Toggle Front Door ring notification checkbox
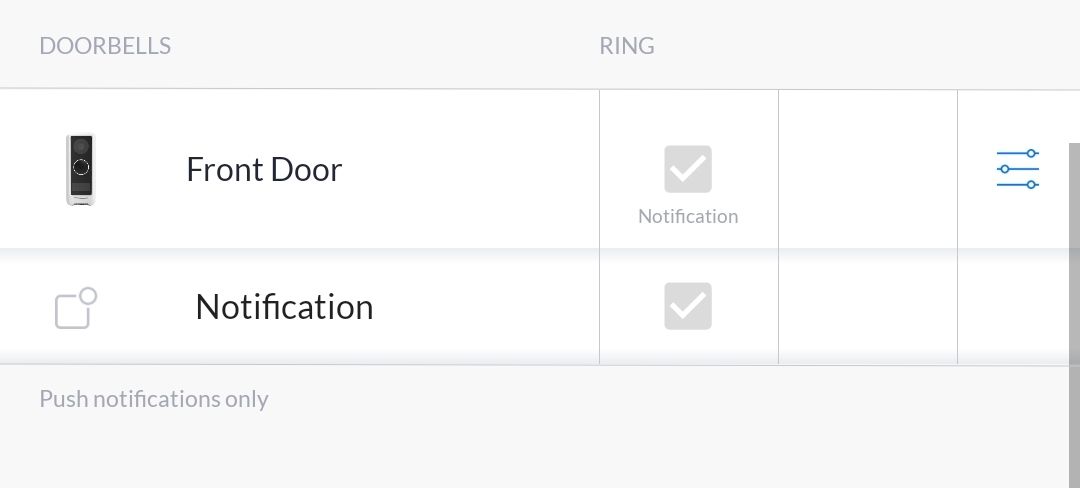This screenshot has height=488, width=1080. click(688, 169)
